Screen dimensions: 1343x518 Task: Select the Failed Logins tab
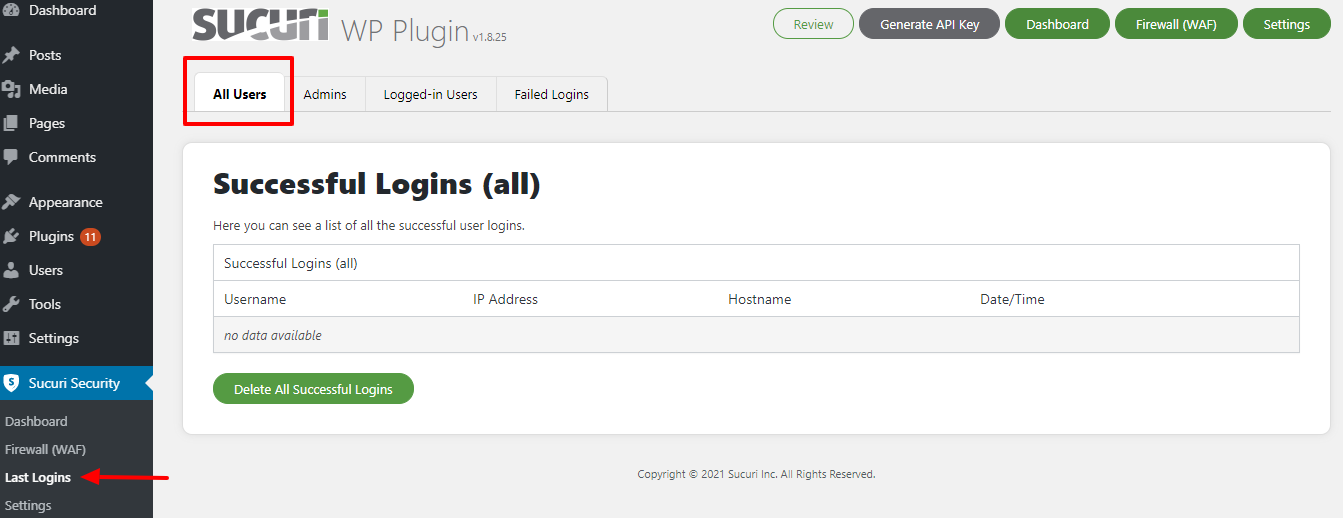click(x=551, y=94)
